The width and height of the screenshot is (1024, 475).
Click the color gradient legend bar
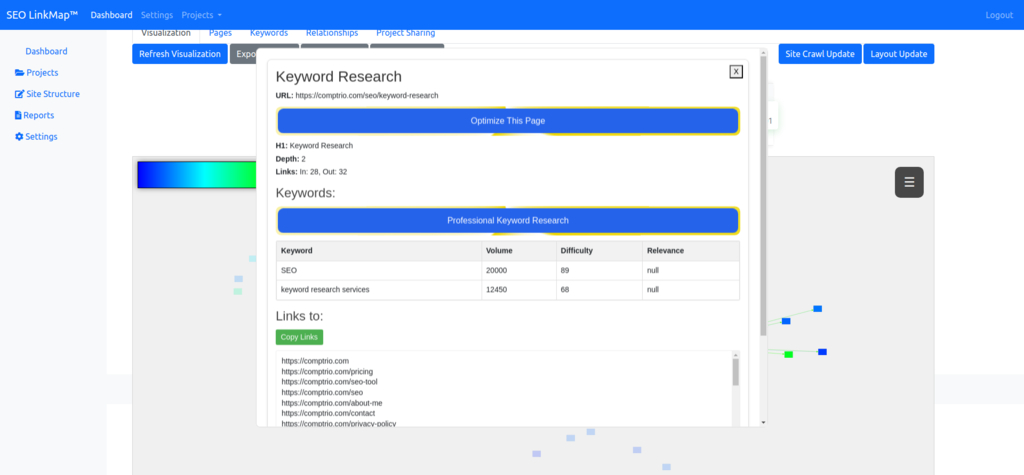coord(197,174)
